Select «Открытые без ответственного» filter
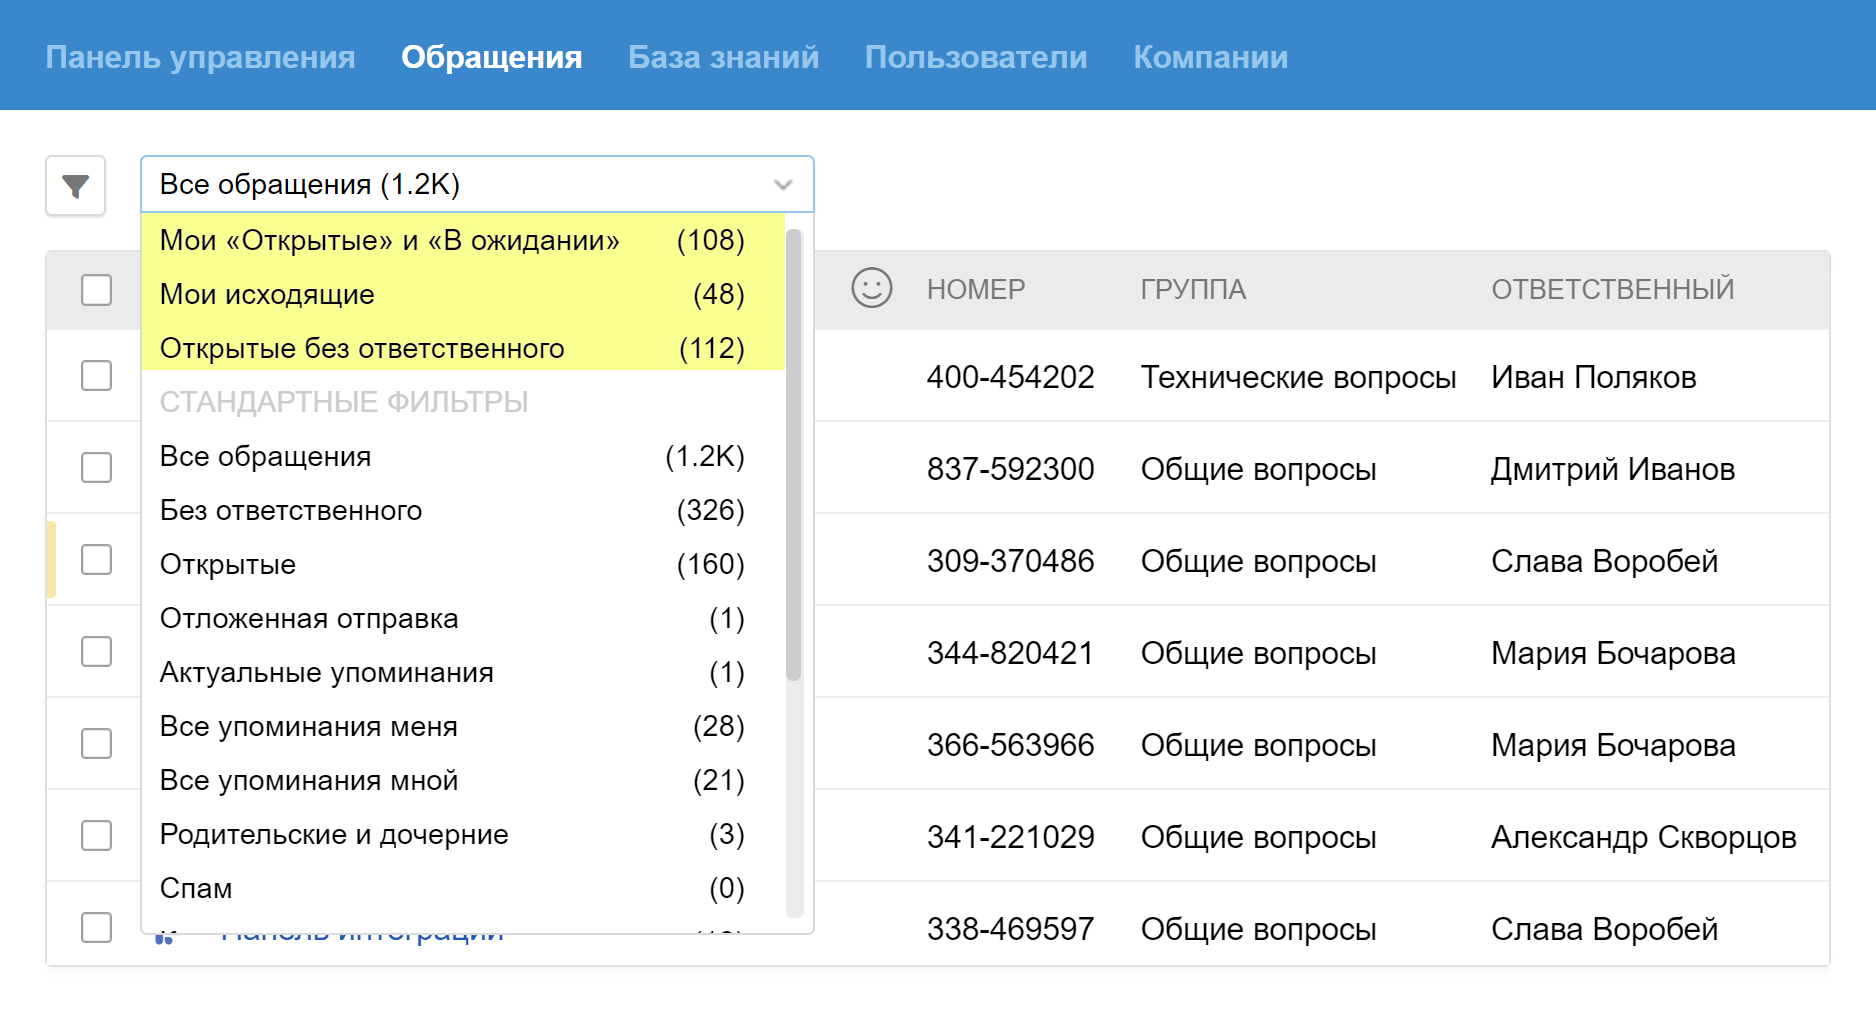 pos(463,349)
